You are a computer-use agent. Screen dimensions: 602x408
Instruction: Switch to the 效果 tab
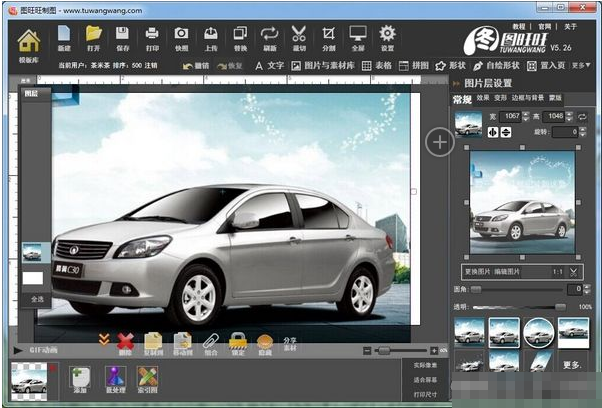[483, 98]
